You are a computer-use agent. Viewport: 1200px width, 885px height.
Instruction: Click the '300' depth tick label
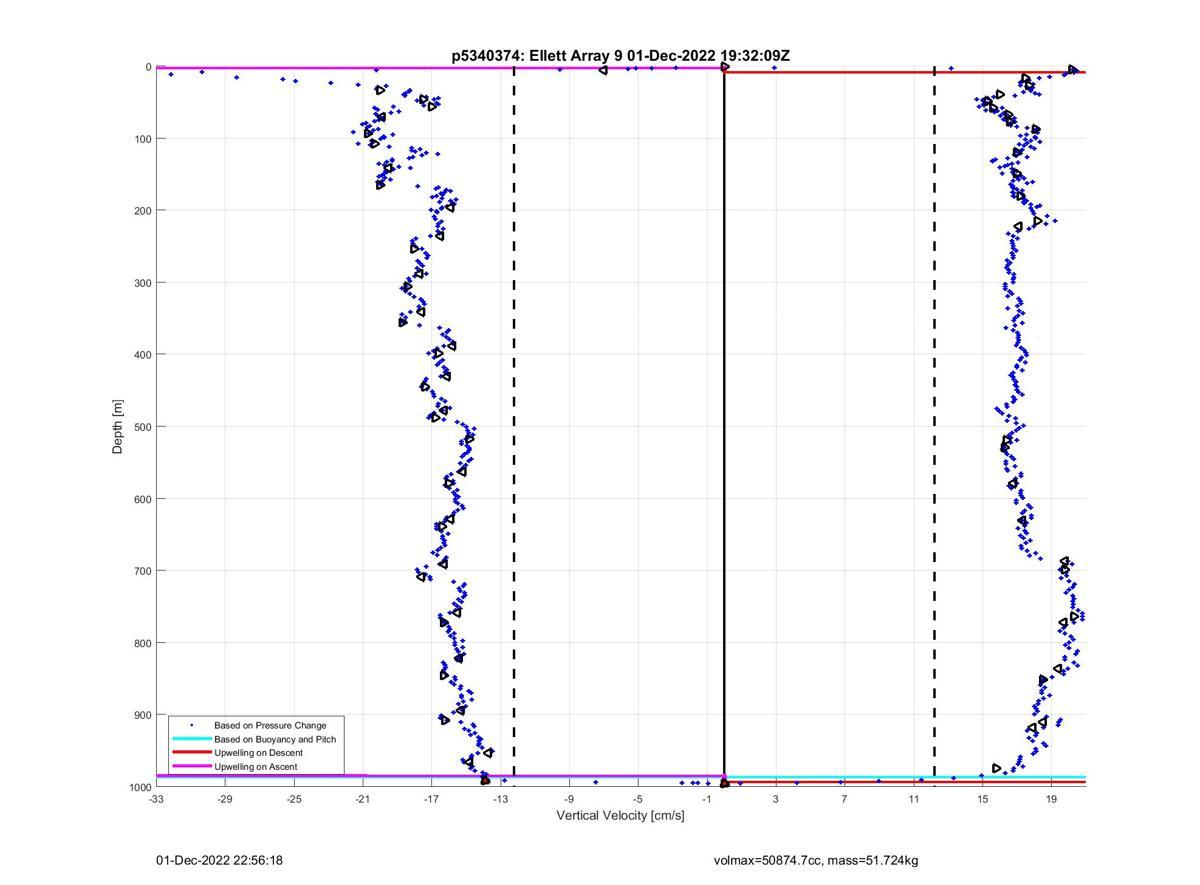pyautogui.click(x=142, y=283)
